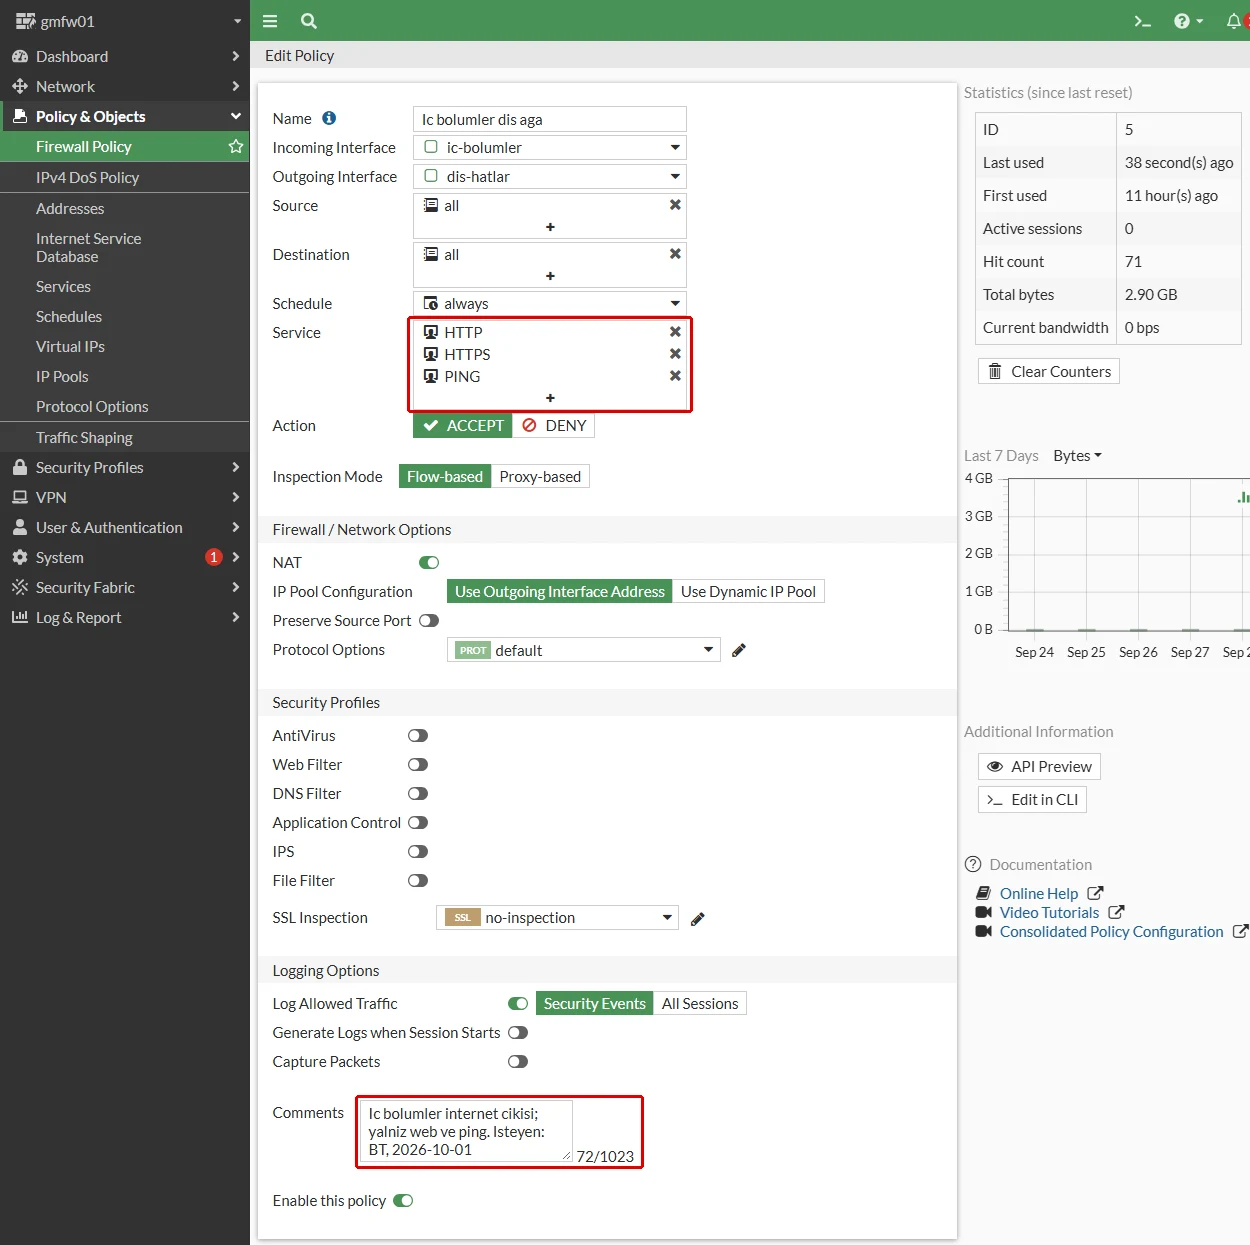
Task: Click Clear Counters button
Action: [x=1049, y=372]
